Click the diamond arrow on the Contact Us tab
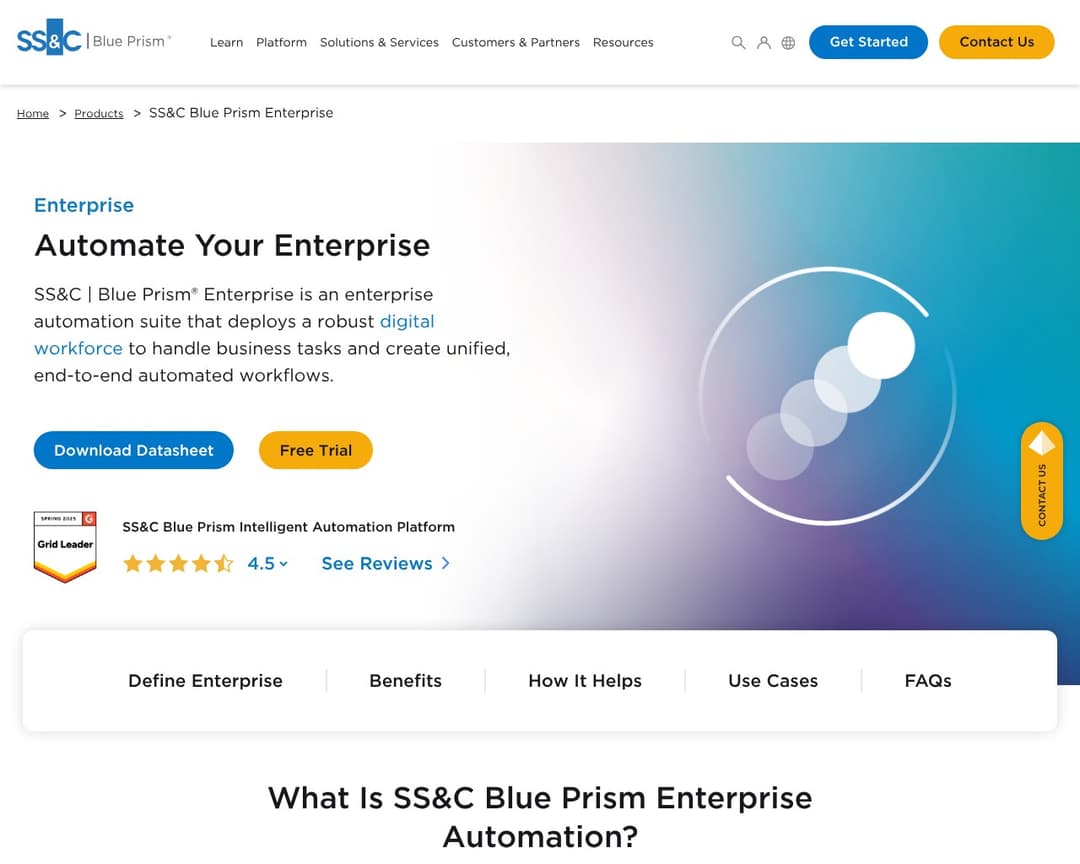1080x864 pixels. click(1041, 442)
